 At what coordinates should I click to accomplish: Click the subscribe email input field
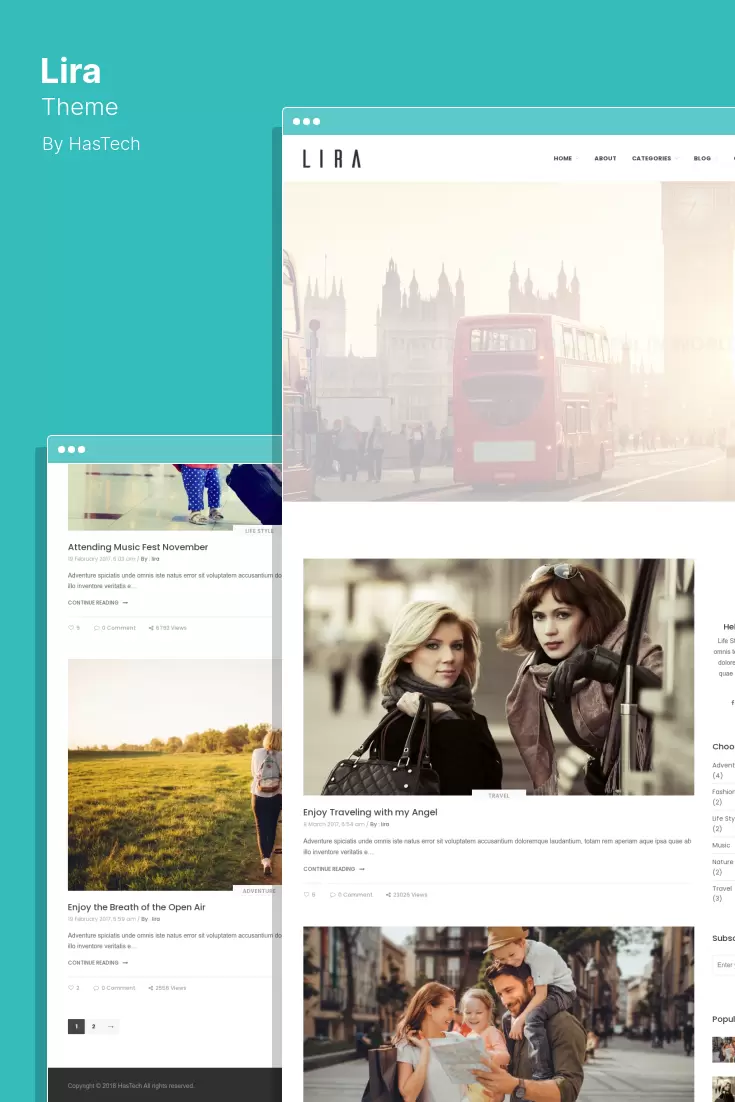click(x=724, y=965)
